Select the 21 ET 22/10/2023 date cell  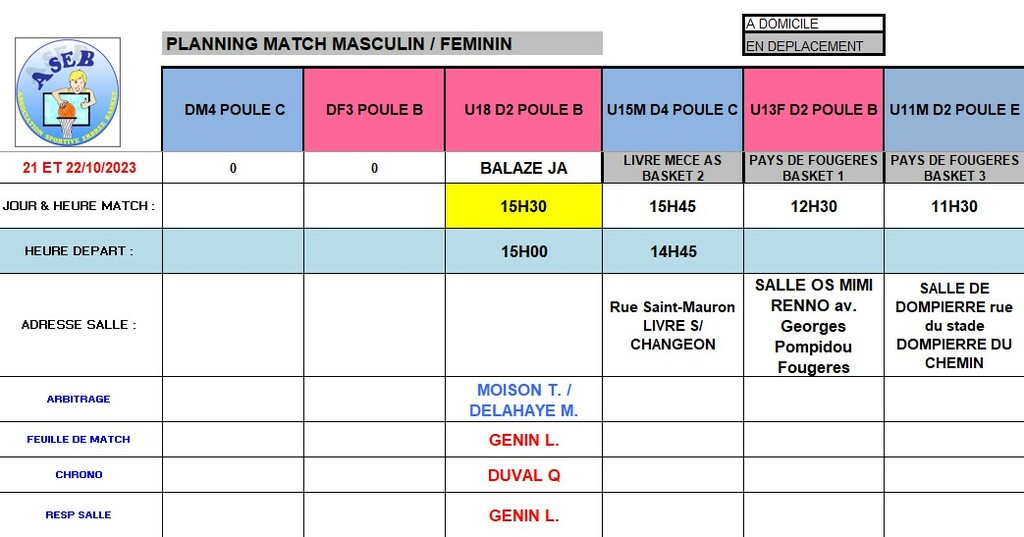81,168
